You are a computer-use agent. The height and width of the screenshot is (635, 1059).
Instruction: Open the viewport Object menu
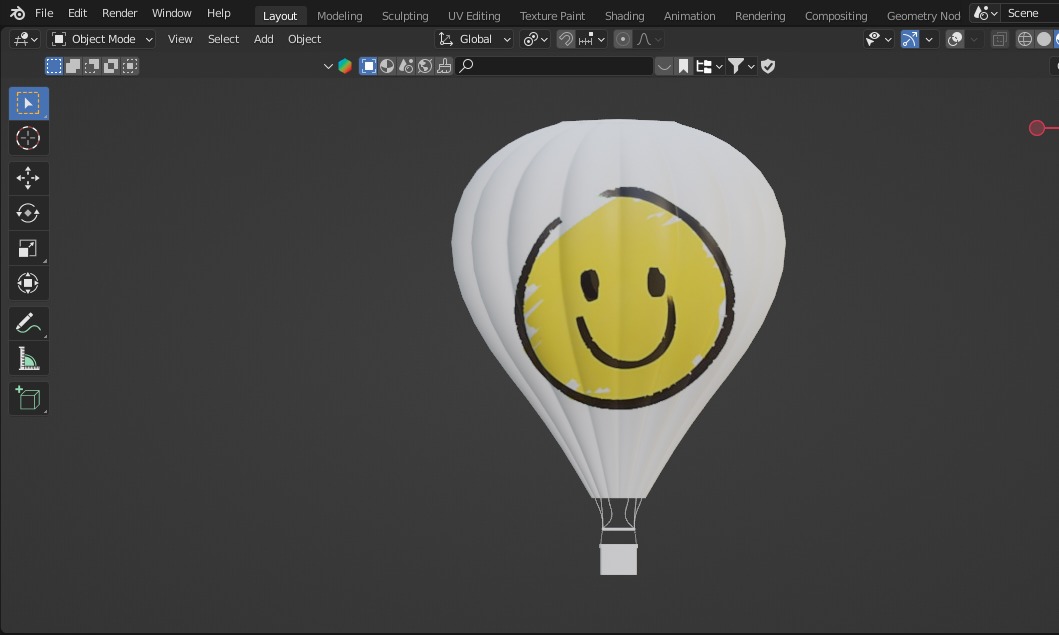[x=305, y=39]
